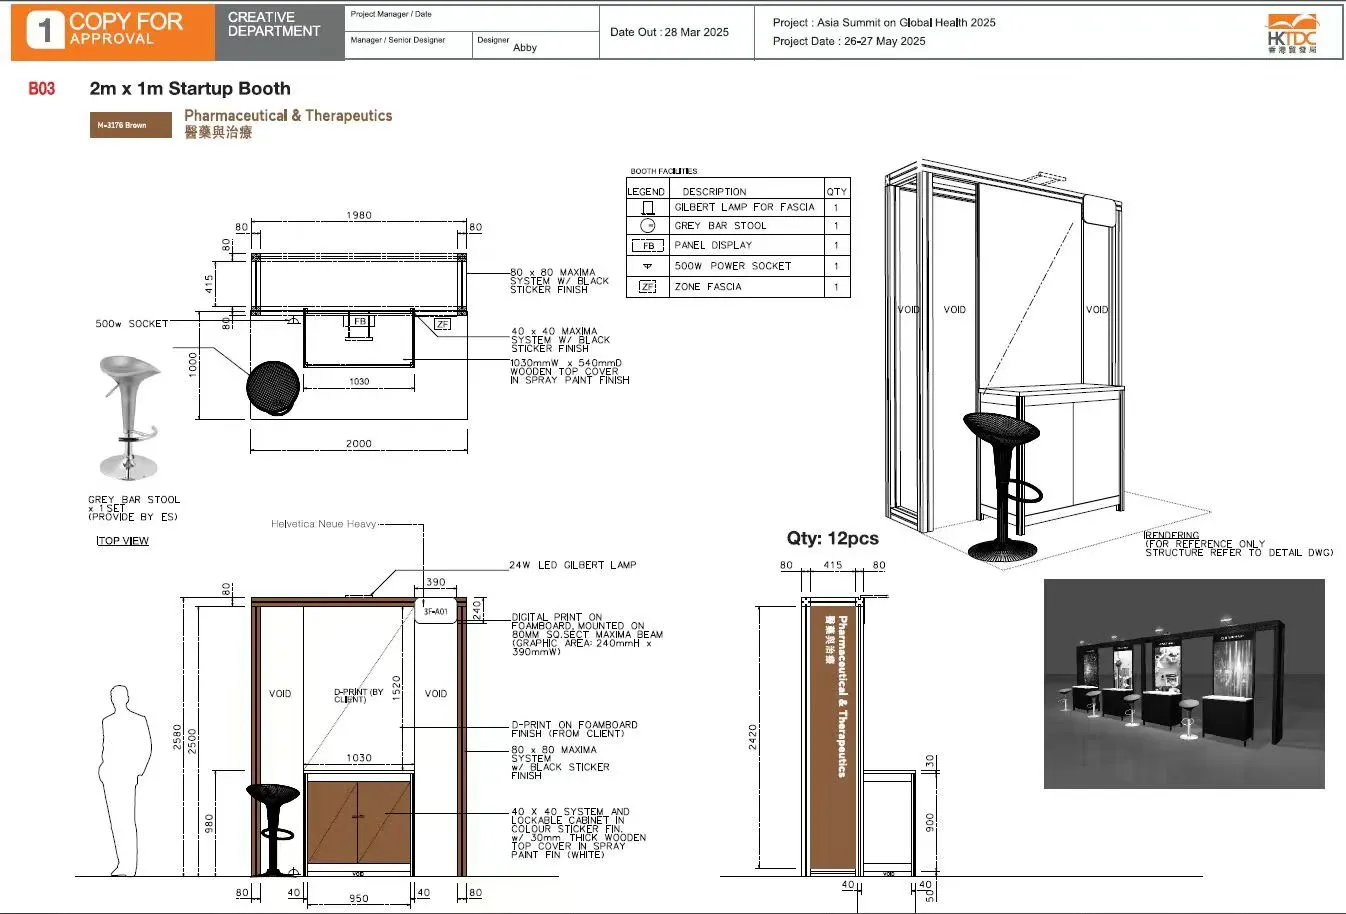This screenshot has width=1346, height=914.
Task: Click the red B03 booth code
Action: click(42, 89)
